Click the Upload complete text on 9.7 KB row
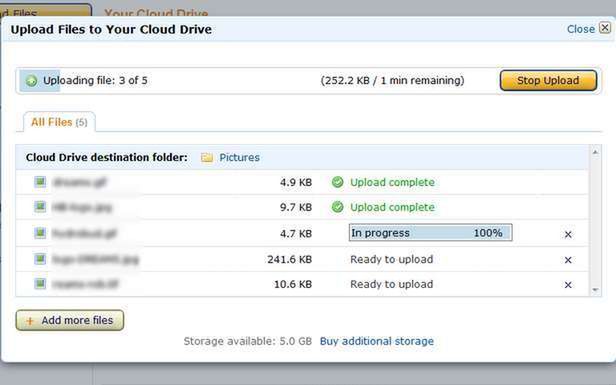Image resolution: width=616 pixels, height=385 pixels. point(392,207)
